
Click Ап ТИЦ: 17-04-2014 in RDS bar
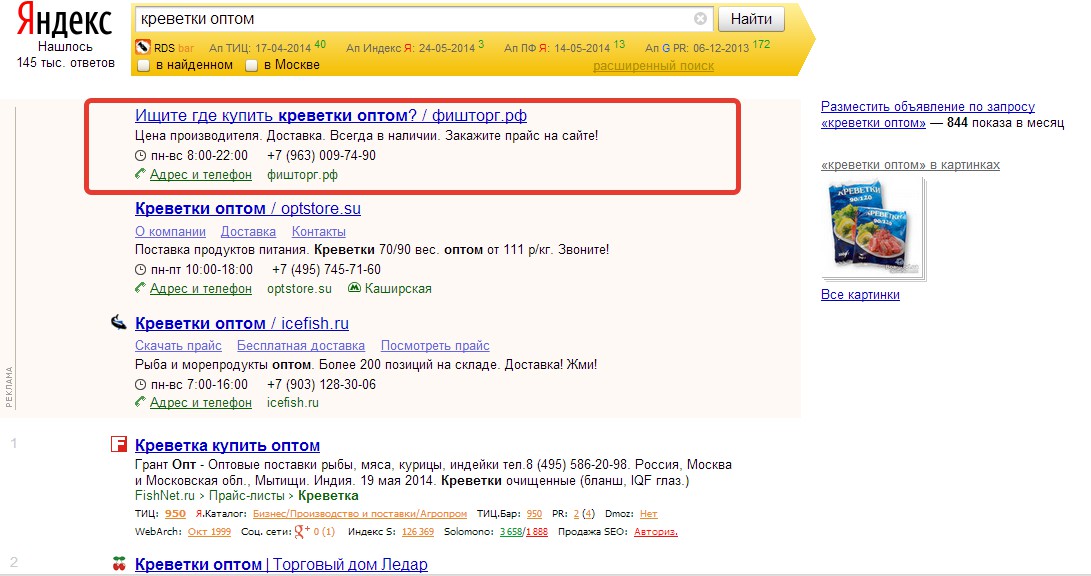(x=260, y=48)
